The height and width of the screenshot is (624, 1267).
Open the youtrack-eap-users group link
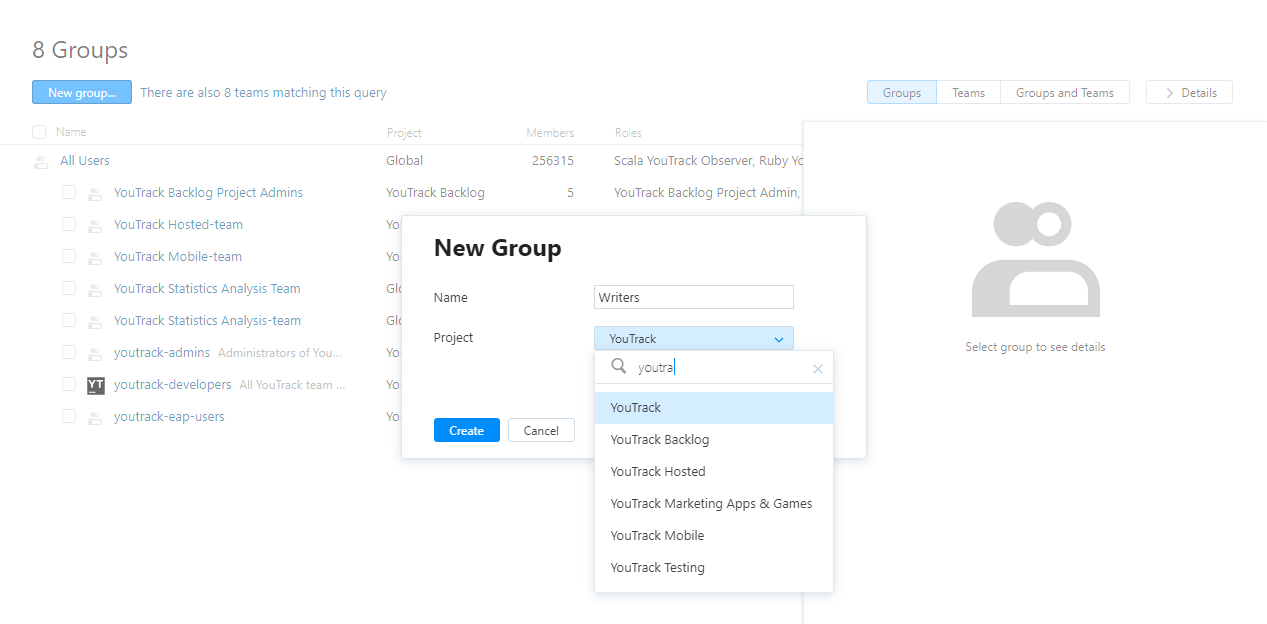click(169, 416)
